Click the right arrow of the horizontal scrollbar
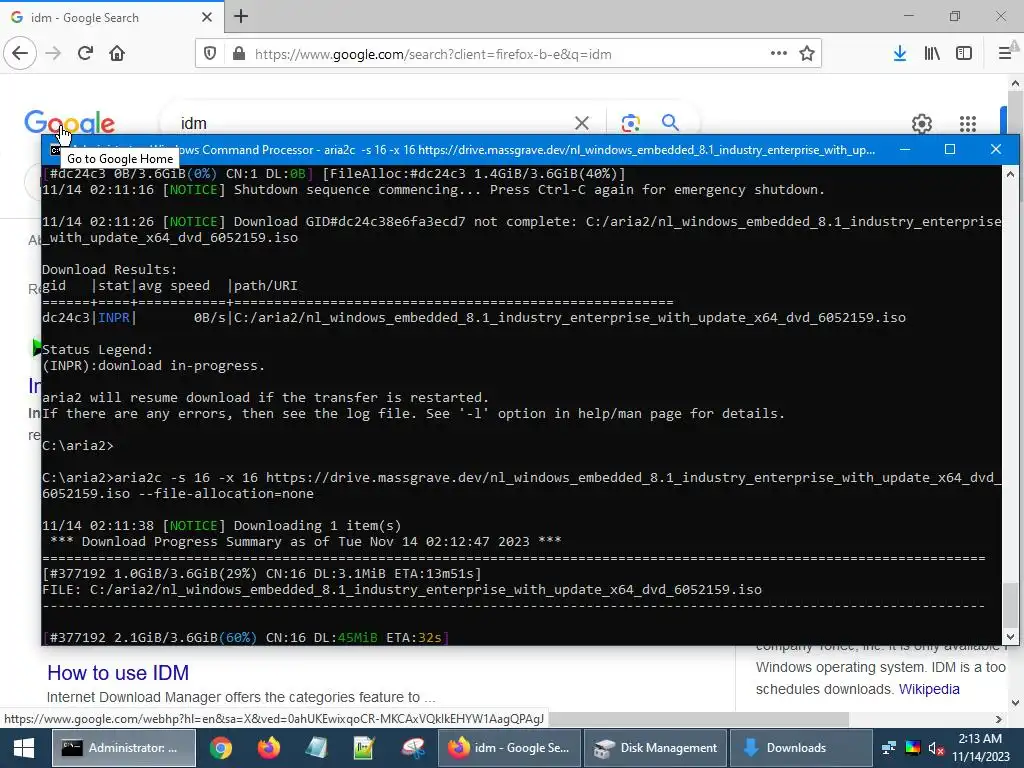Image resolution: width=1024 pixels, height=768 pixels. [x=999, y=719]
